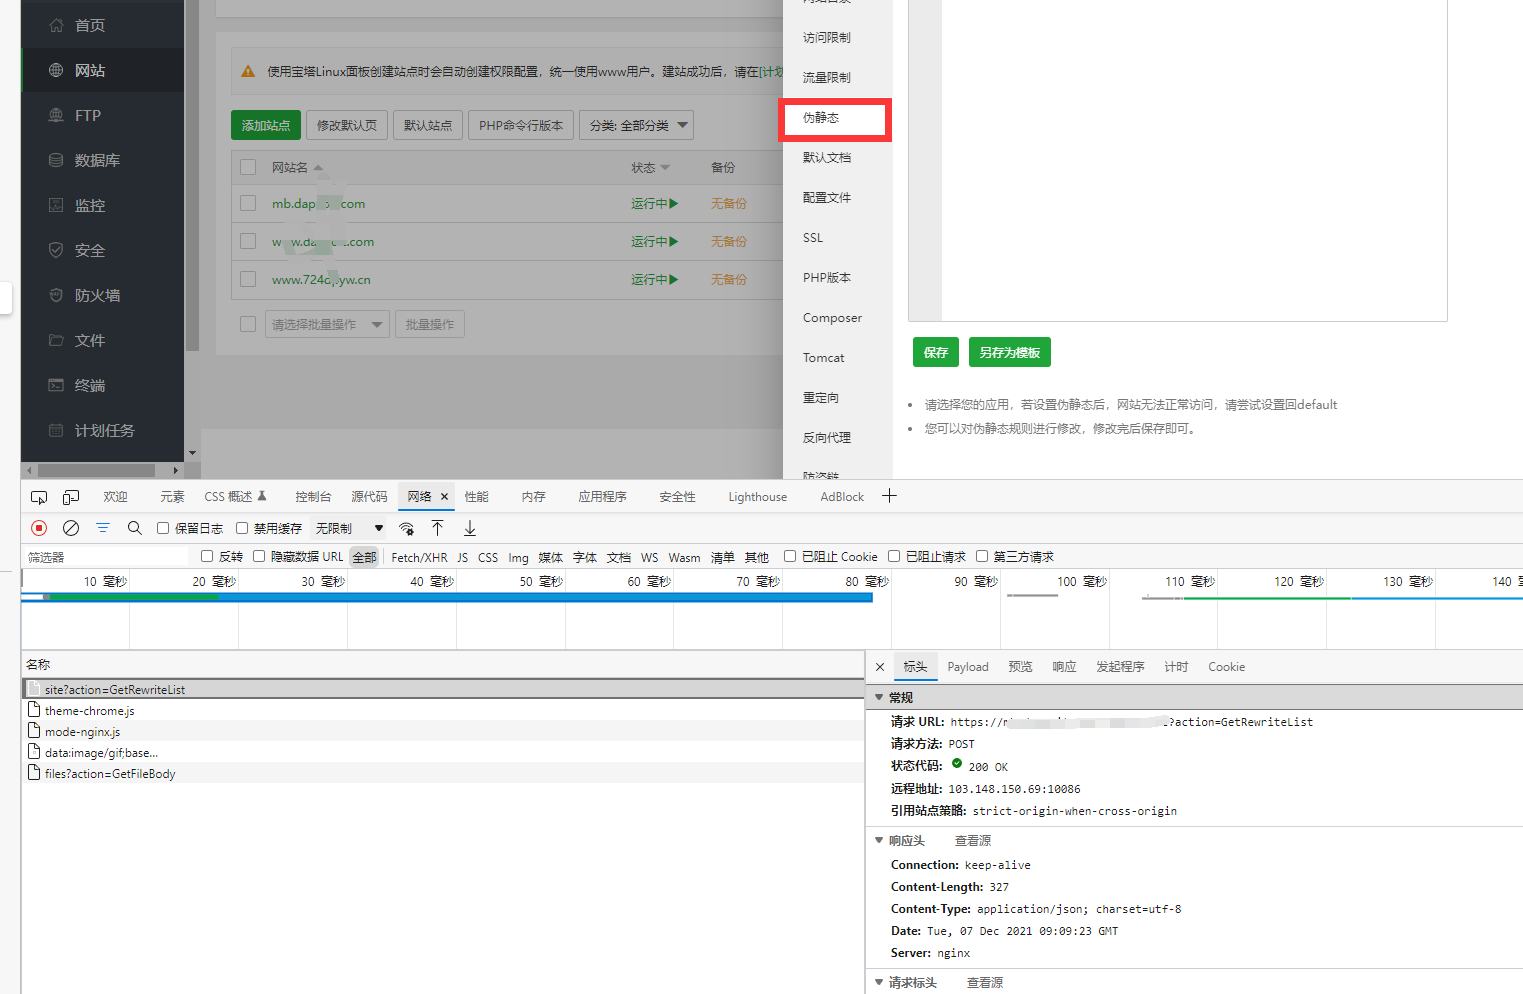Collapse the 常规 section
Image resolution: width=1523 pixels, height=994 pixels.
pos(880,697)
